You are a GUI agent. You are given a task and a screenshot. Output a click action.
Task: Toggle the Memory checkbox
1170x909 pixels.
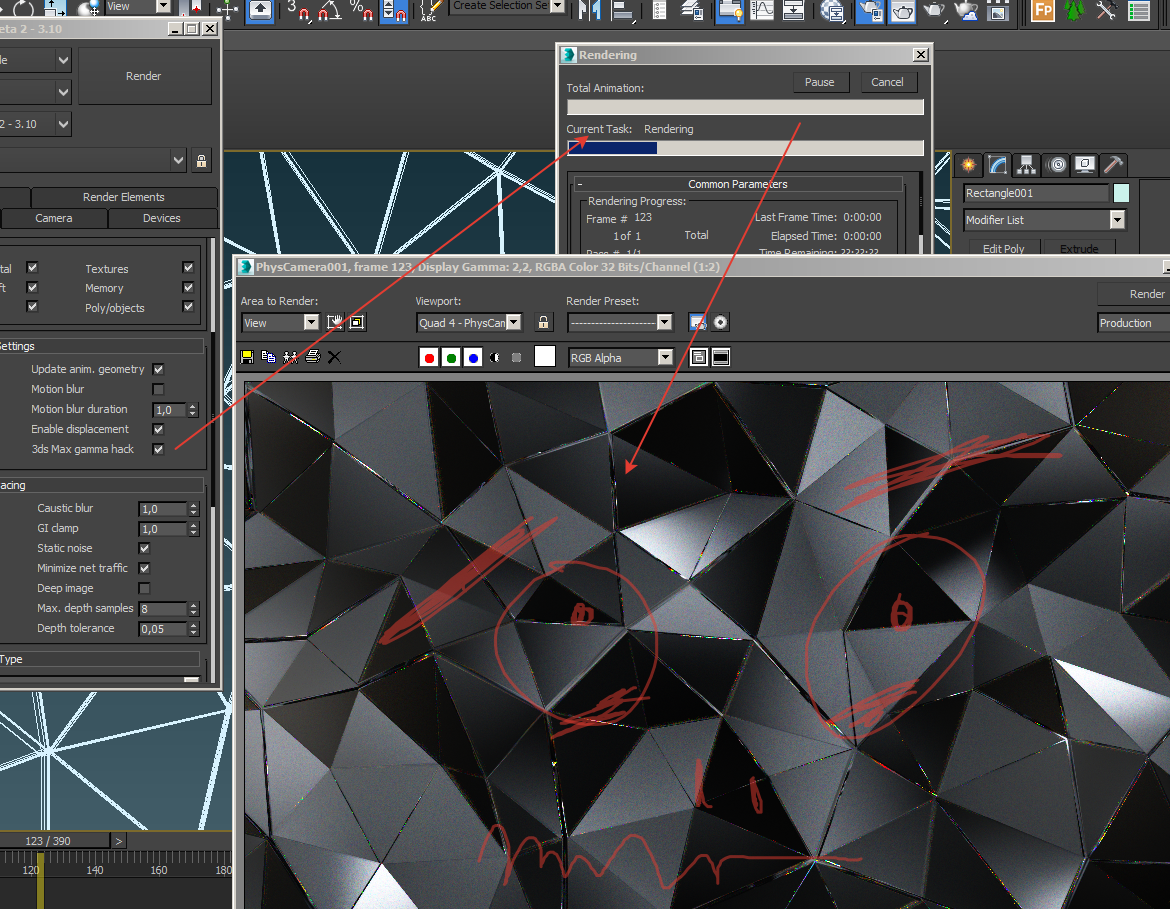click(x=188, y=287)
